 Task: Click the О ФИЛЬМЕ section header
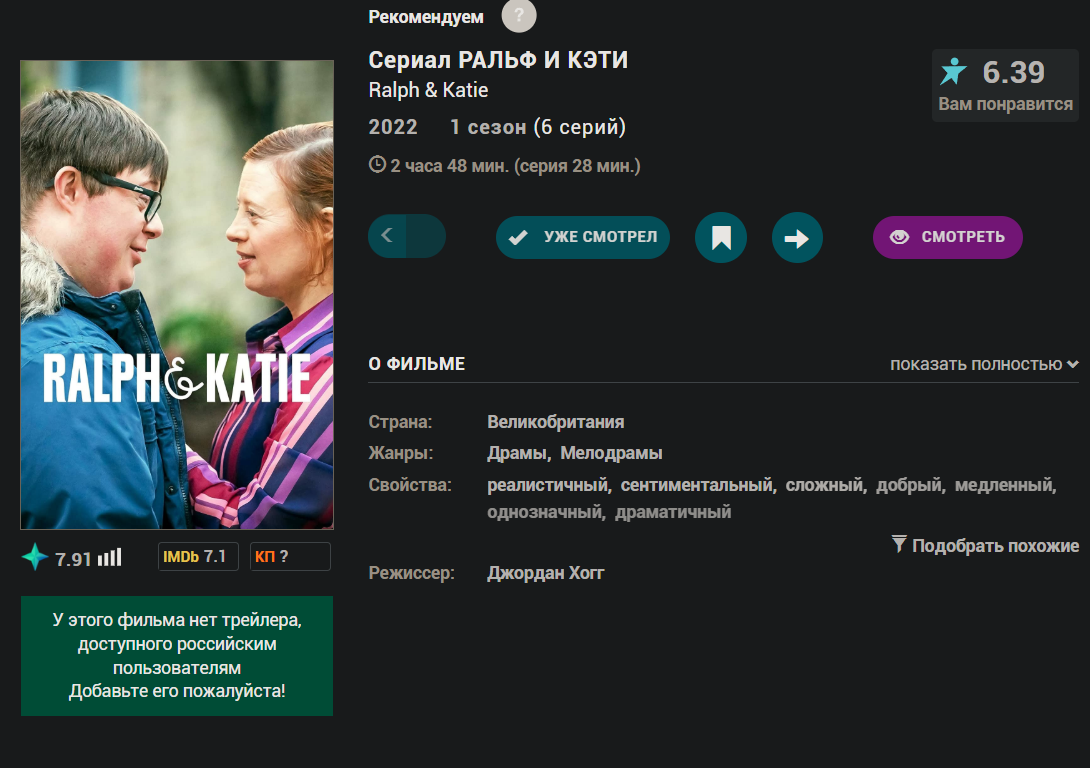[x=416, y=364]
